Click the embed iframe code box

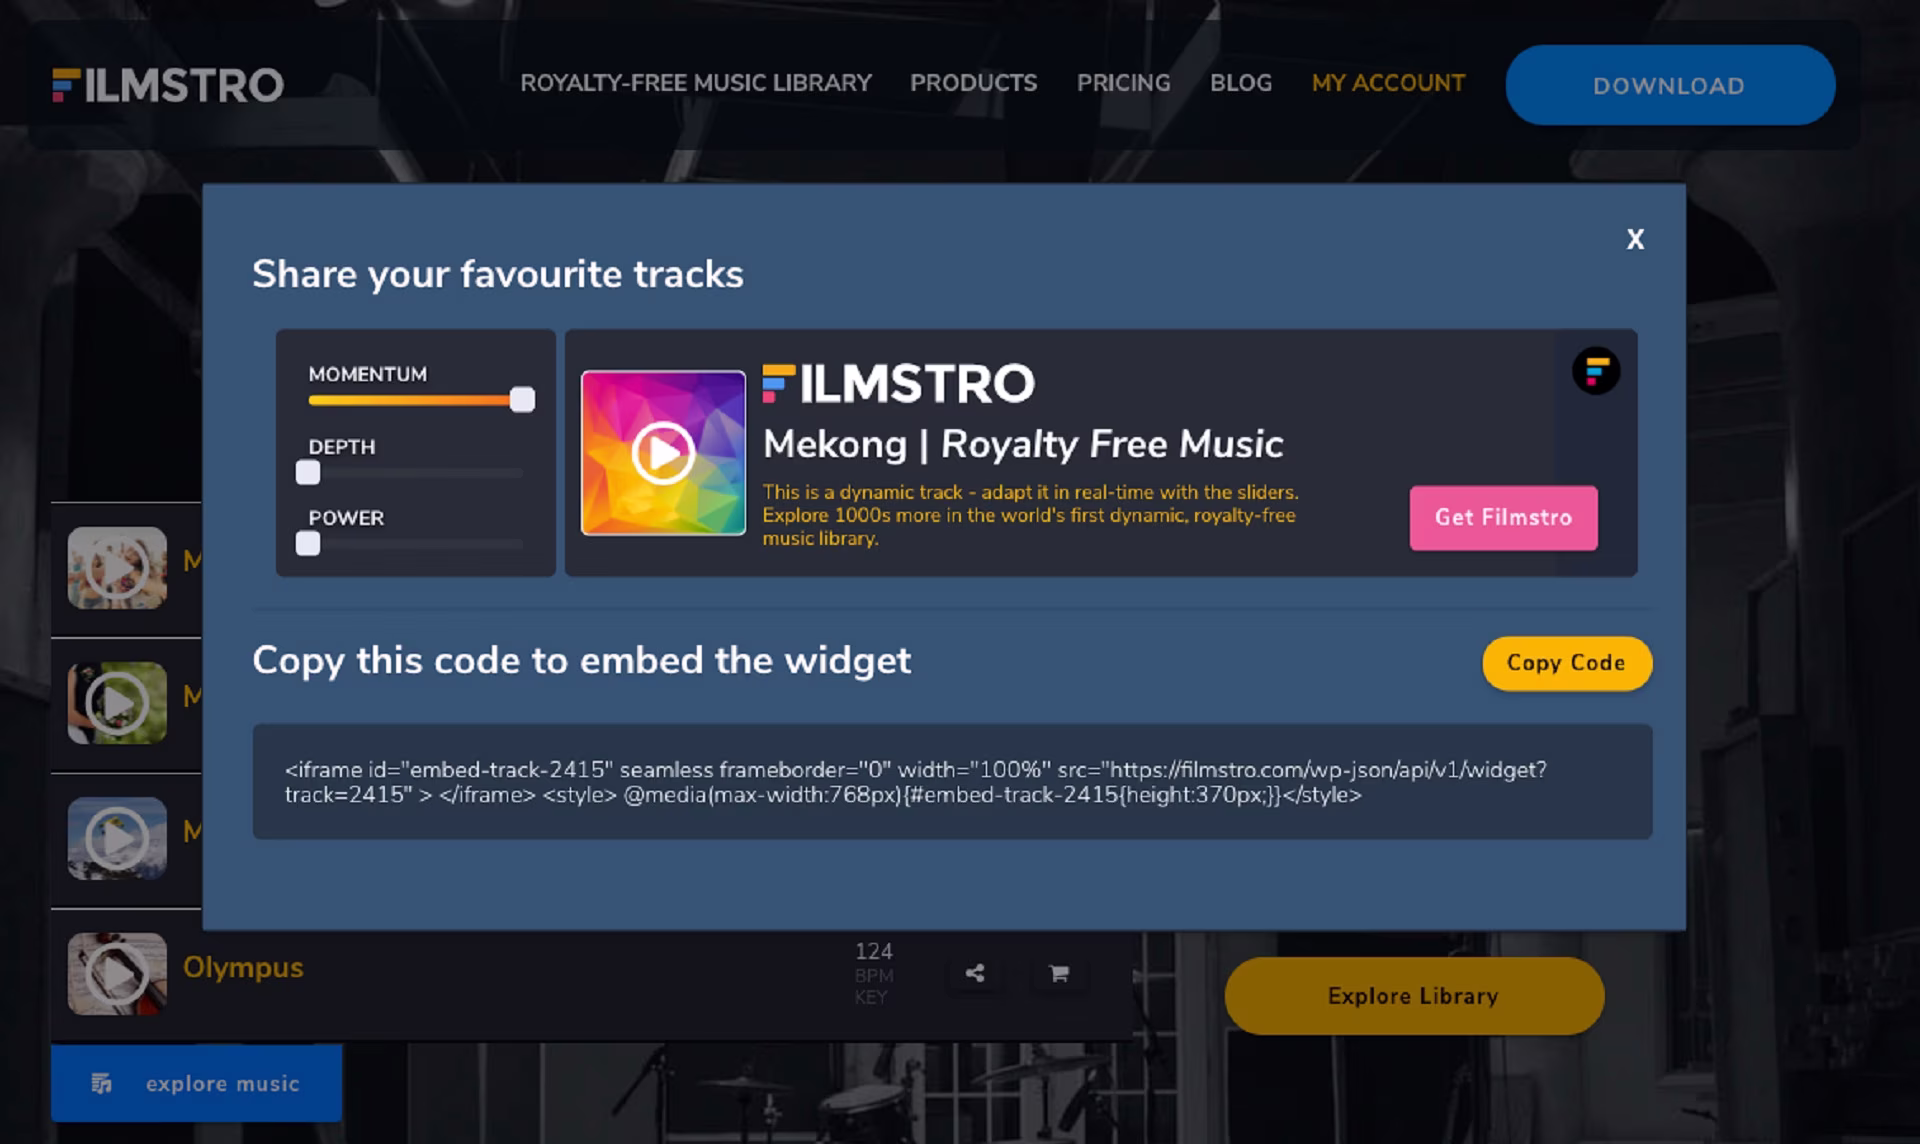(952, 782)
